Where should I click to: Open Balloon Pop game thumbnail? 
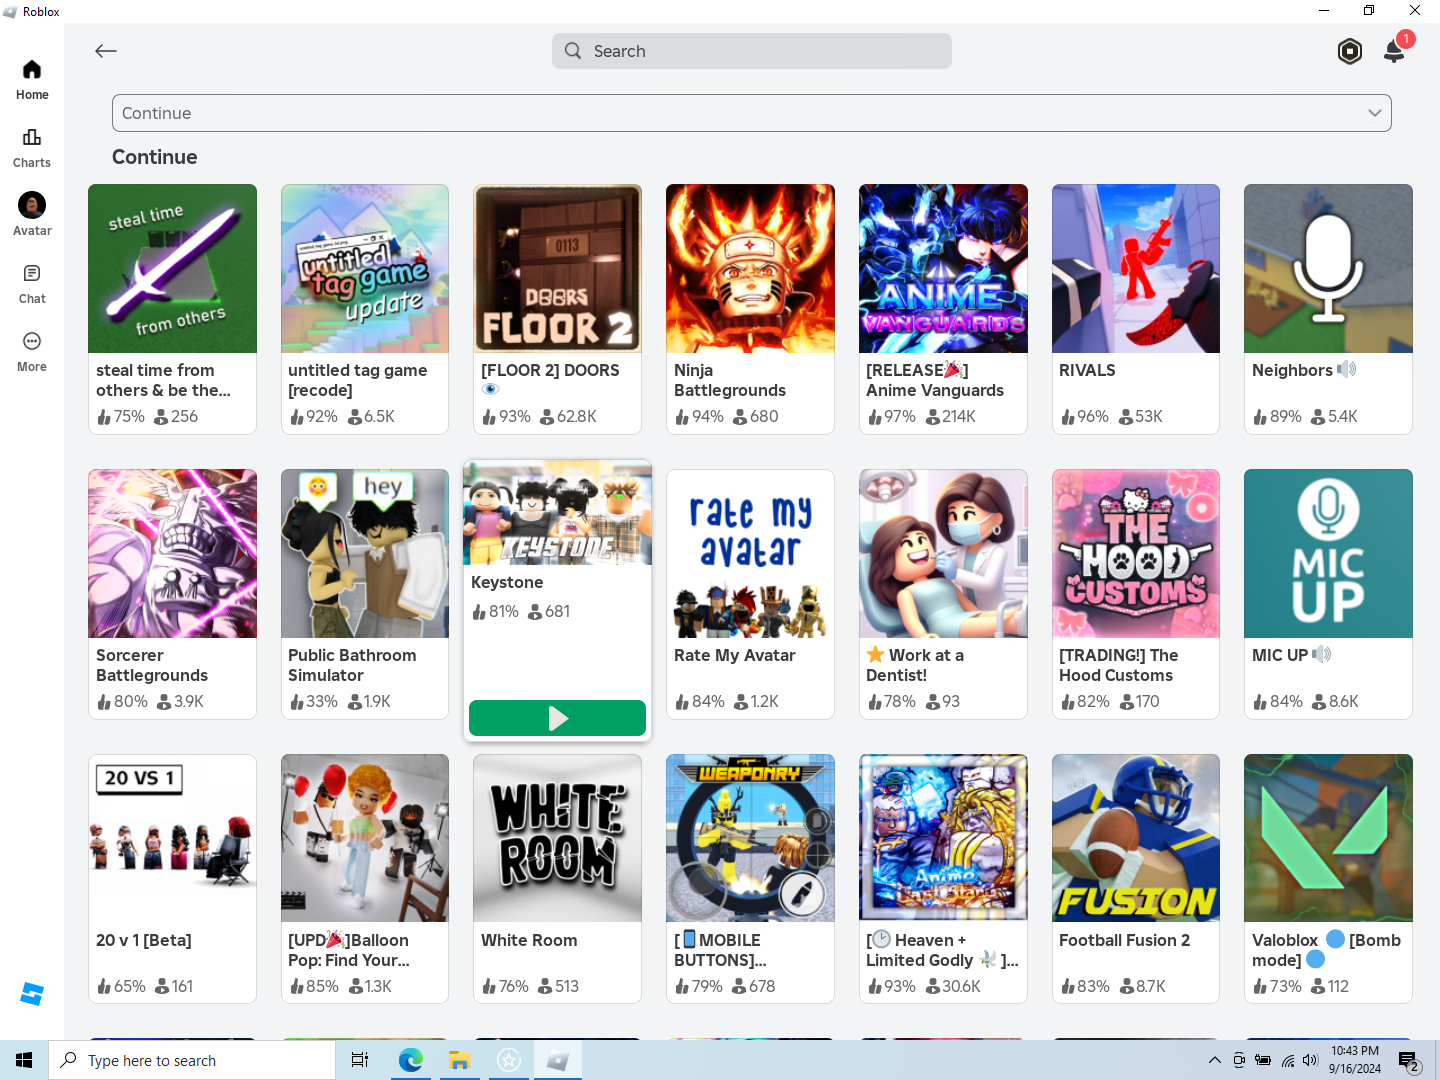365,838
